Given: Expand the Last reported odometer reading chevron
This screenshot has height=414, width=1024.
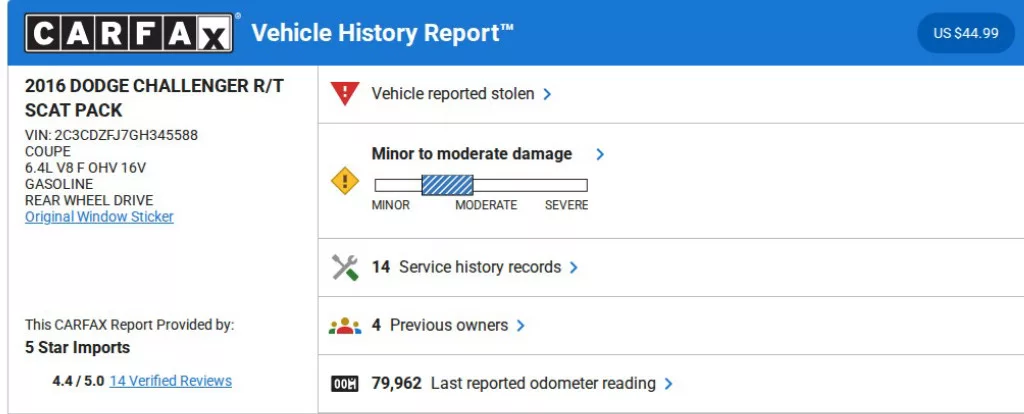Looking at the screenshot, I should [x=668, y=384].
